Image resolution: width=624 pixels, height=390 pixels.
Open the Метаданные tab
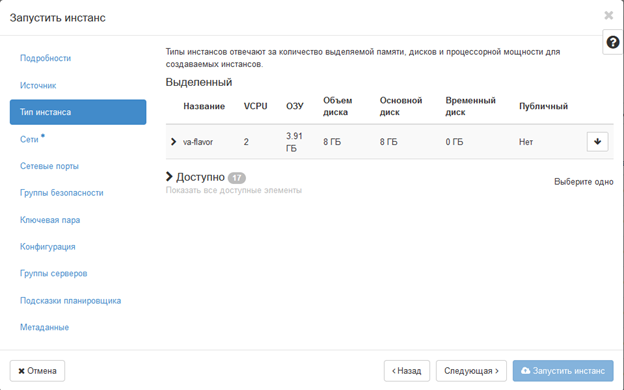[x=45, y=327]
